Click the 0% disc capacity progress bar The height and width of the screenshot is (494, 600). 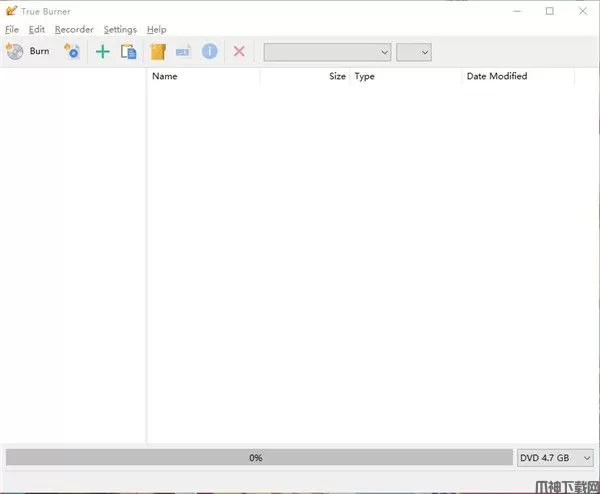[x=256, y=457]
